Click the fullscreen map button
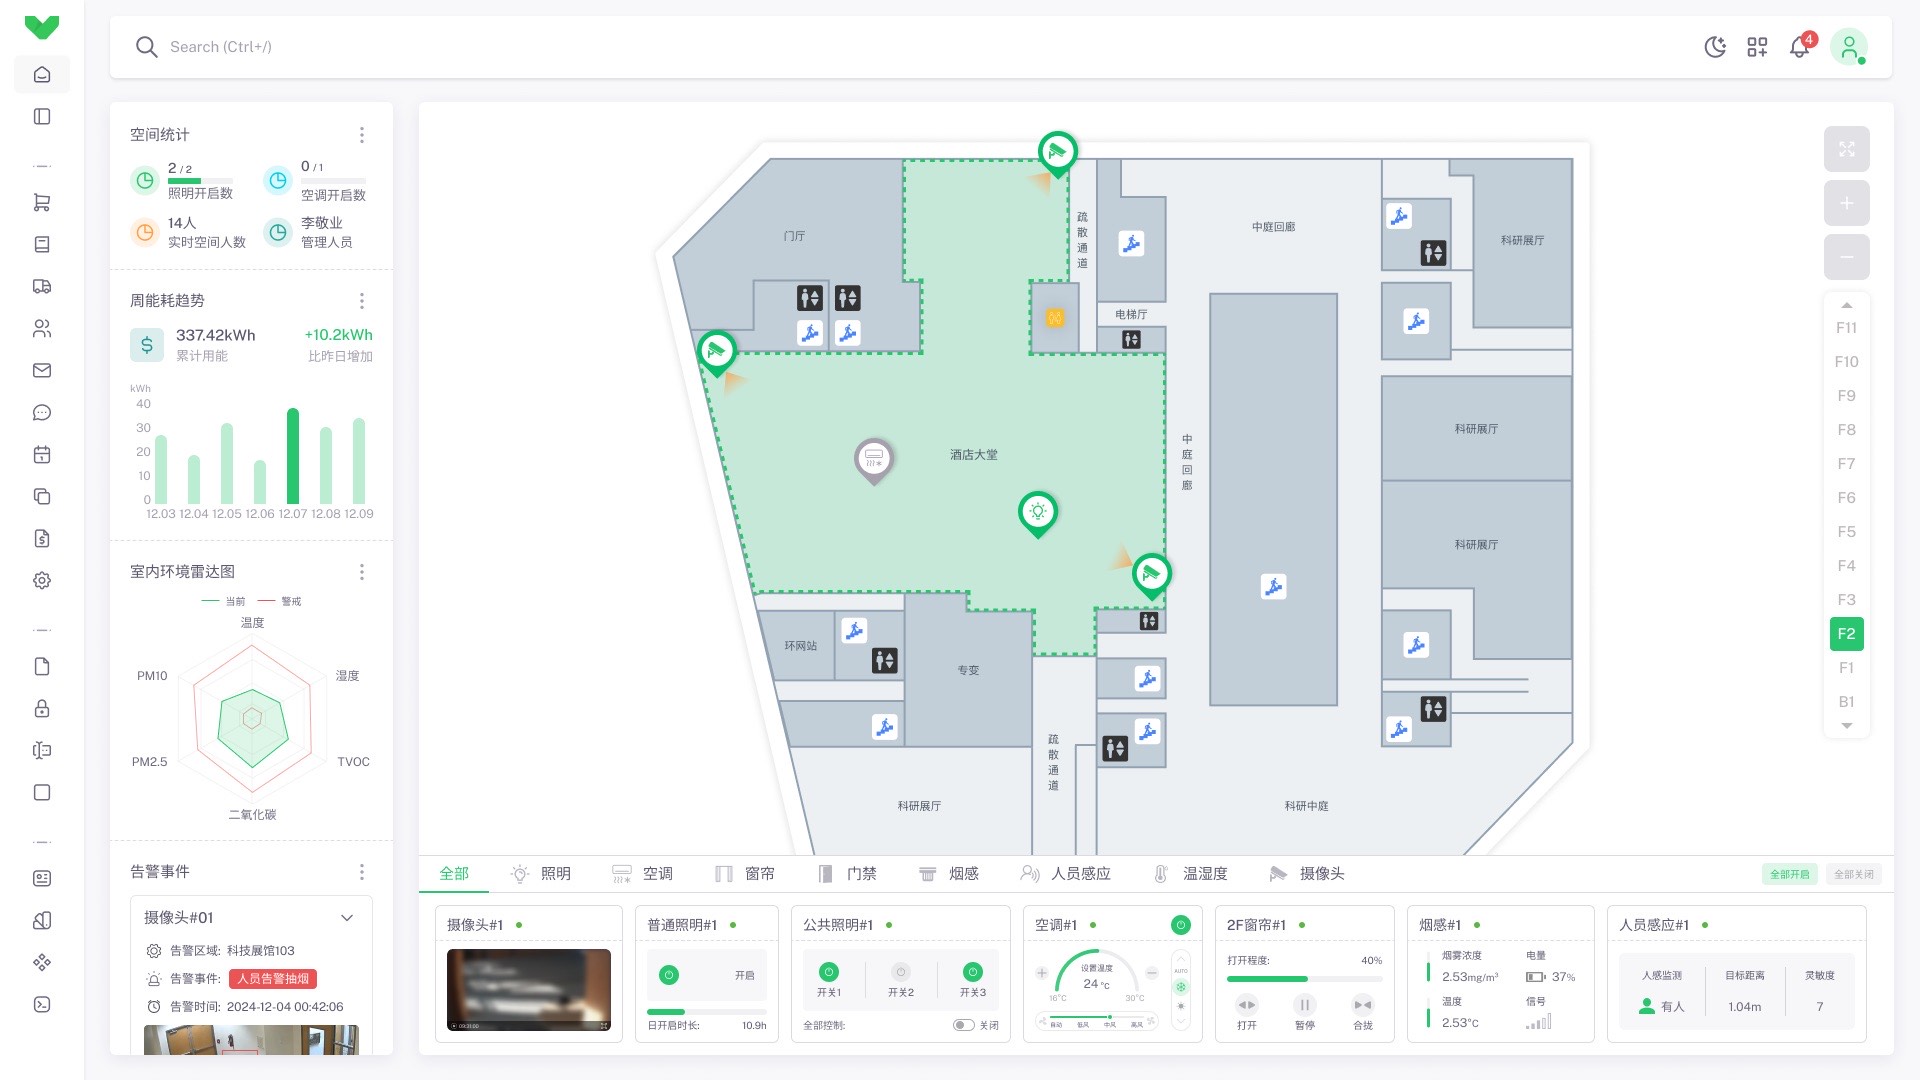The height and width of the screenshot is (1080, 1920). pos(1846,149)
